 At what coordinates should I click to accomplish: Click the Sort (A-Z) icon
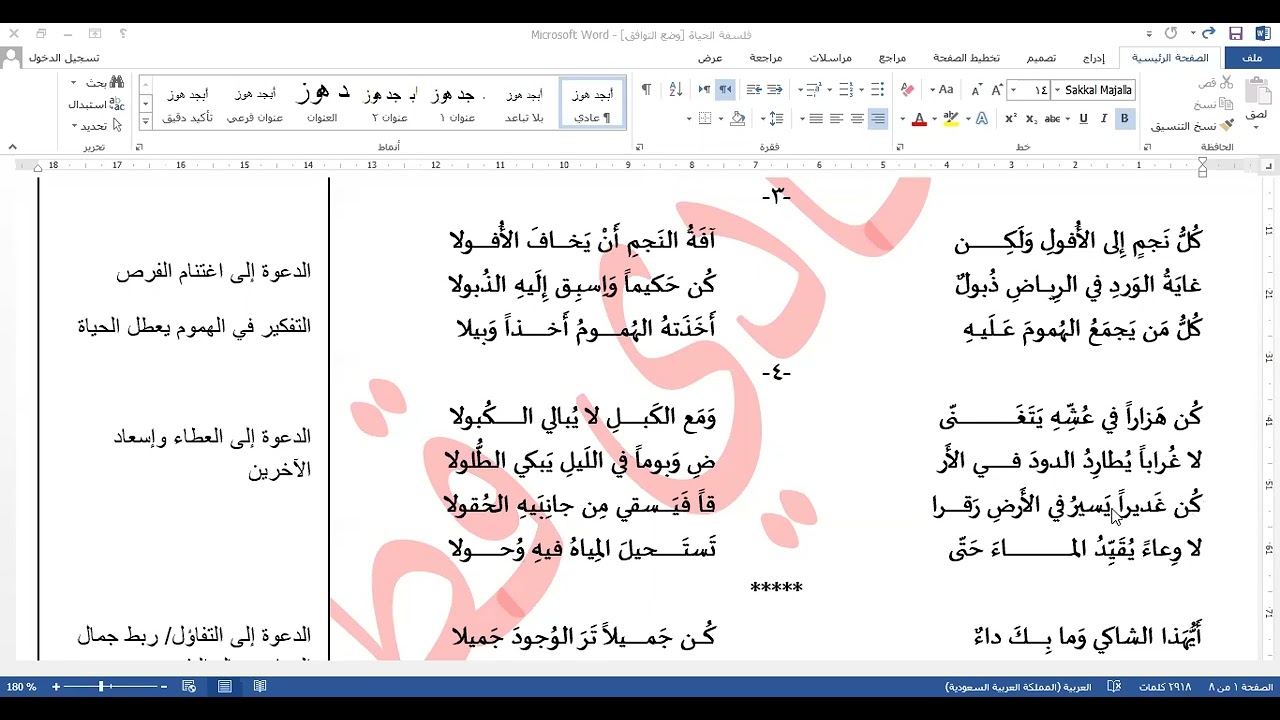[675, 90]
